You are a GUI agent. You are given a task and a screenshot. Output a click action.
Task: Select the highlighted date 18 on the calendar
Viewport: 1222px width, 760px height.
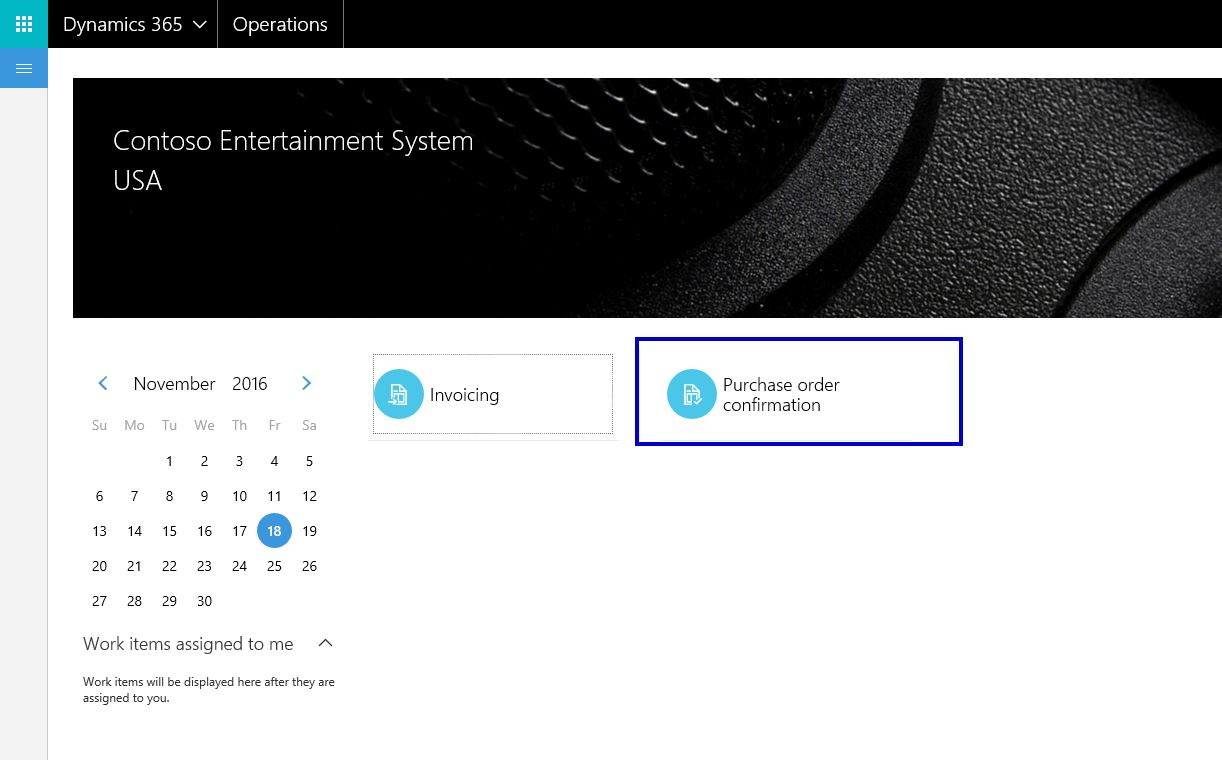coord(274,531)
